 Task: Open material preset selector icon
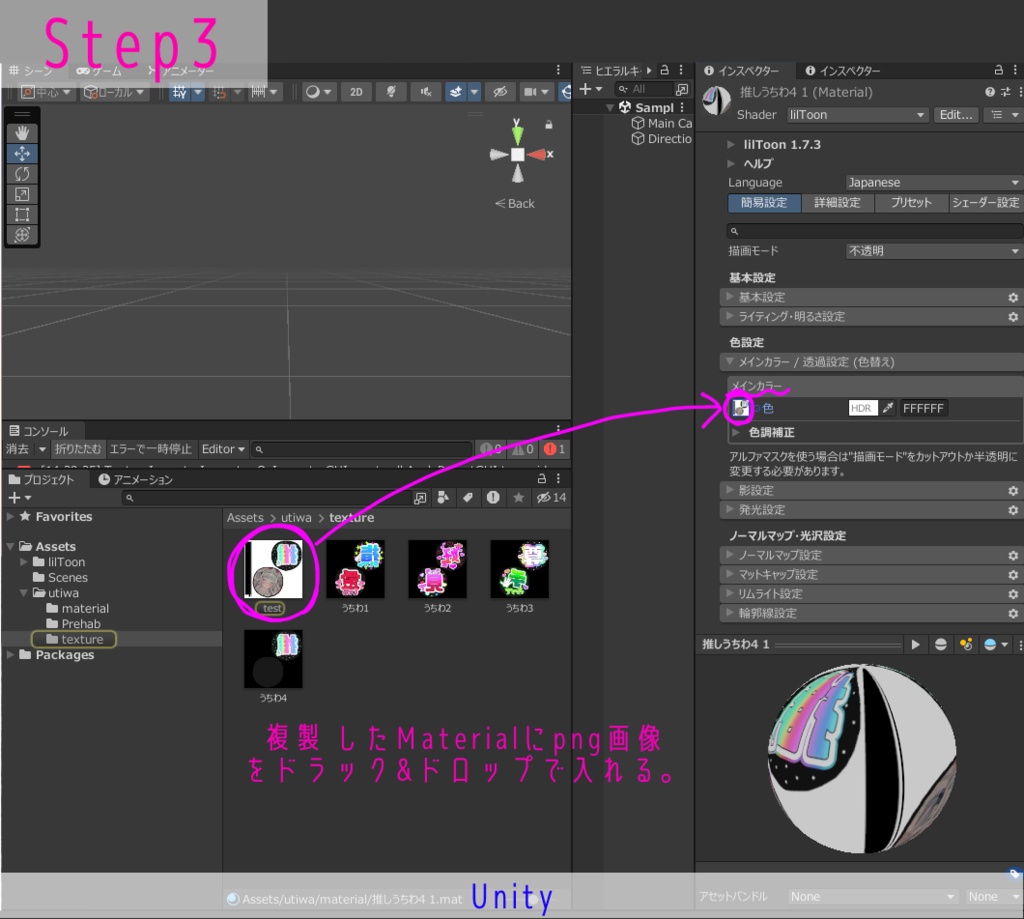pyautogui.click(x=1006, y=92)
